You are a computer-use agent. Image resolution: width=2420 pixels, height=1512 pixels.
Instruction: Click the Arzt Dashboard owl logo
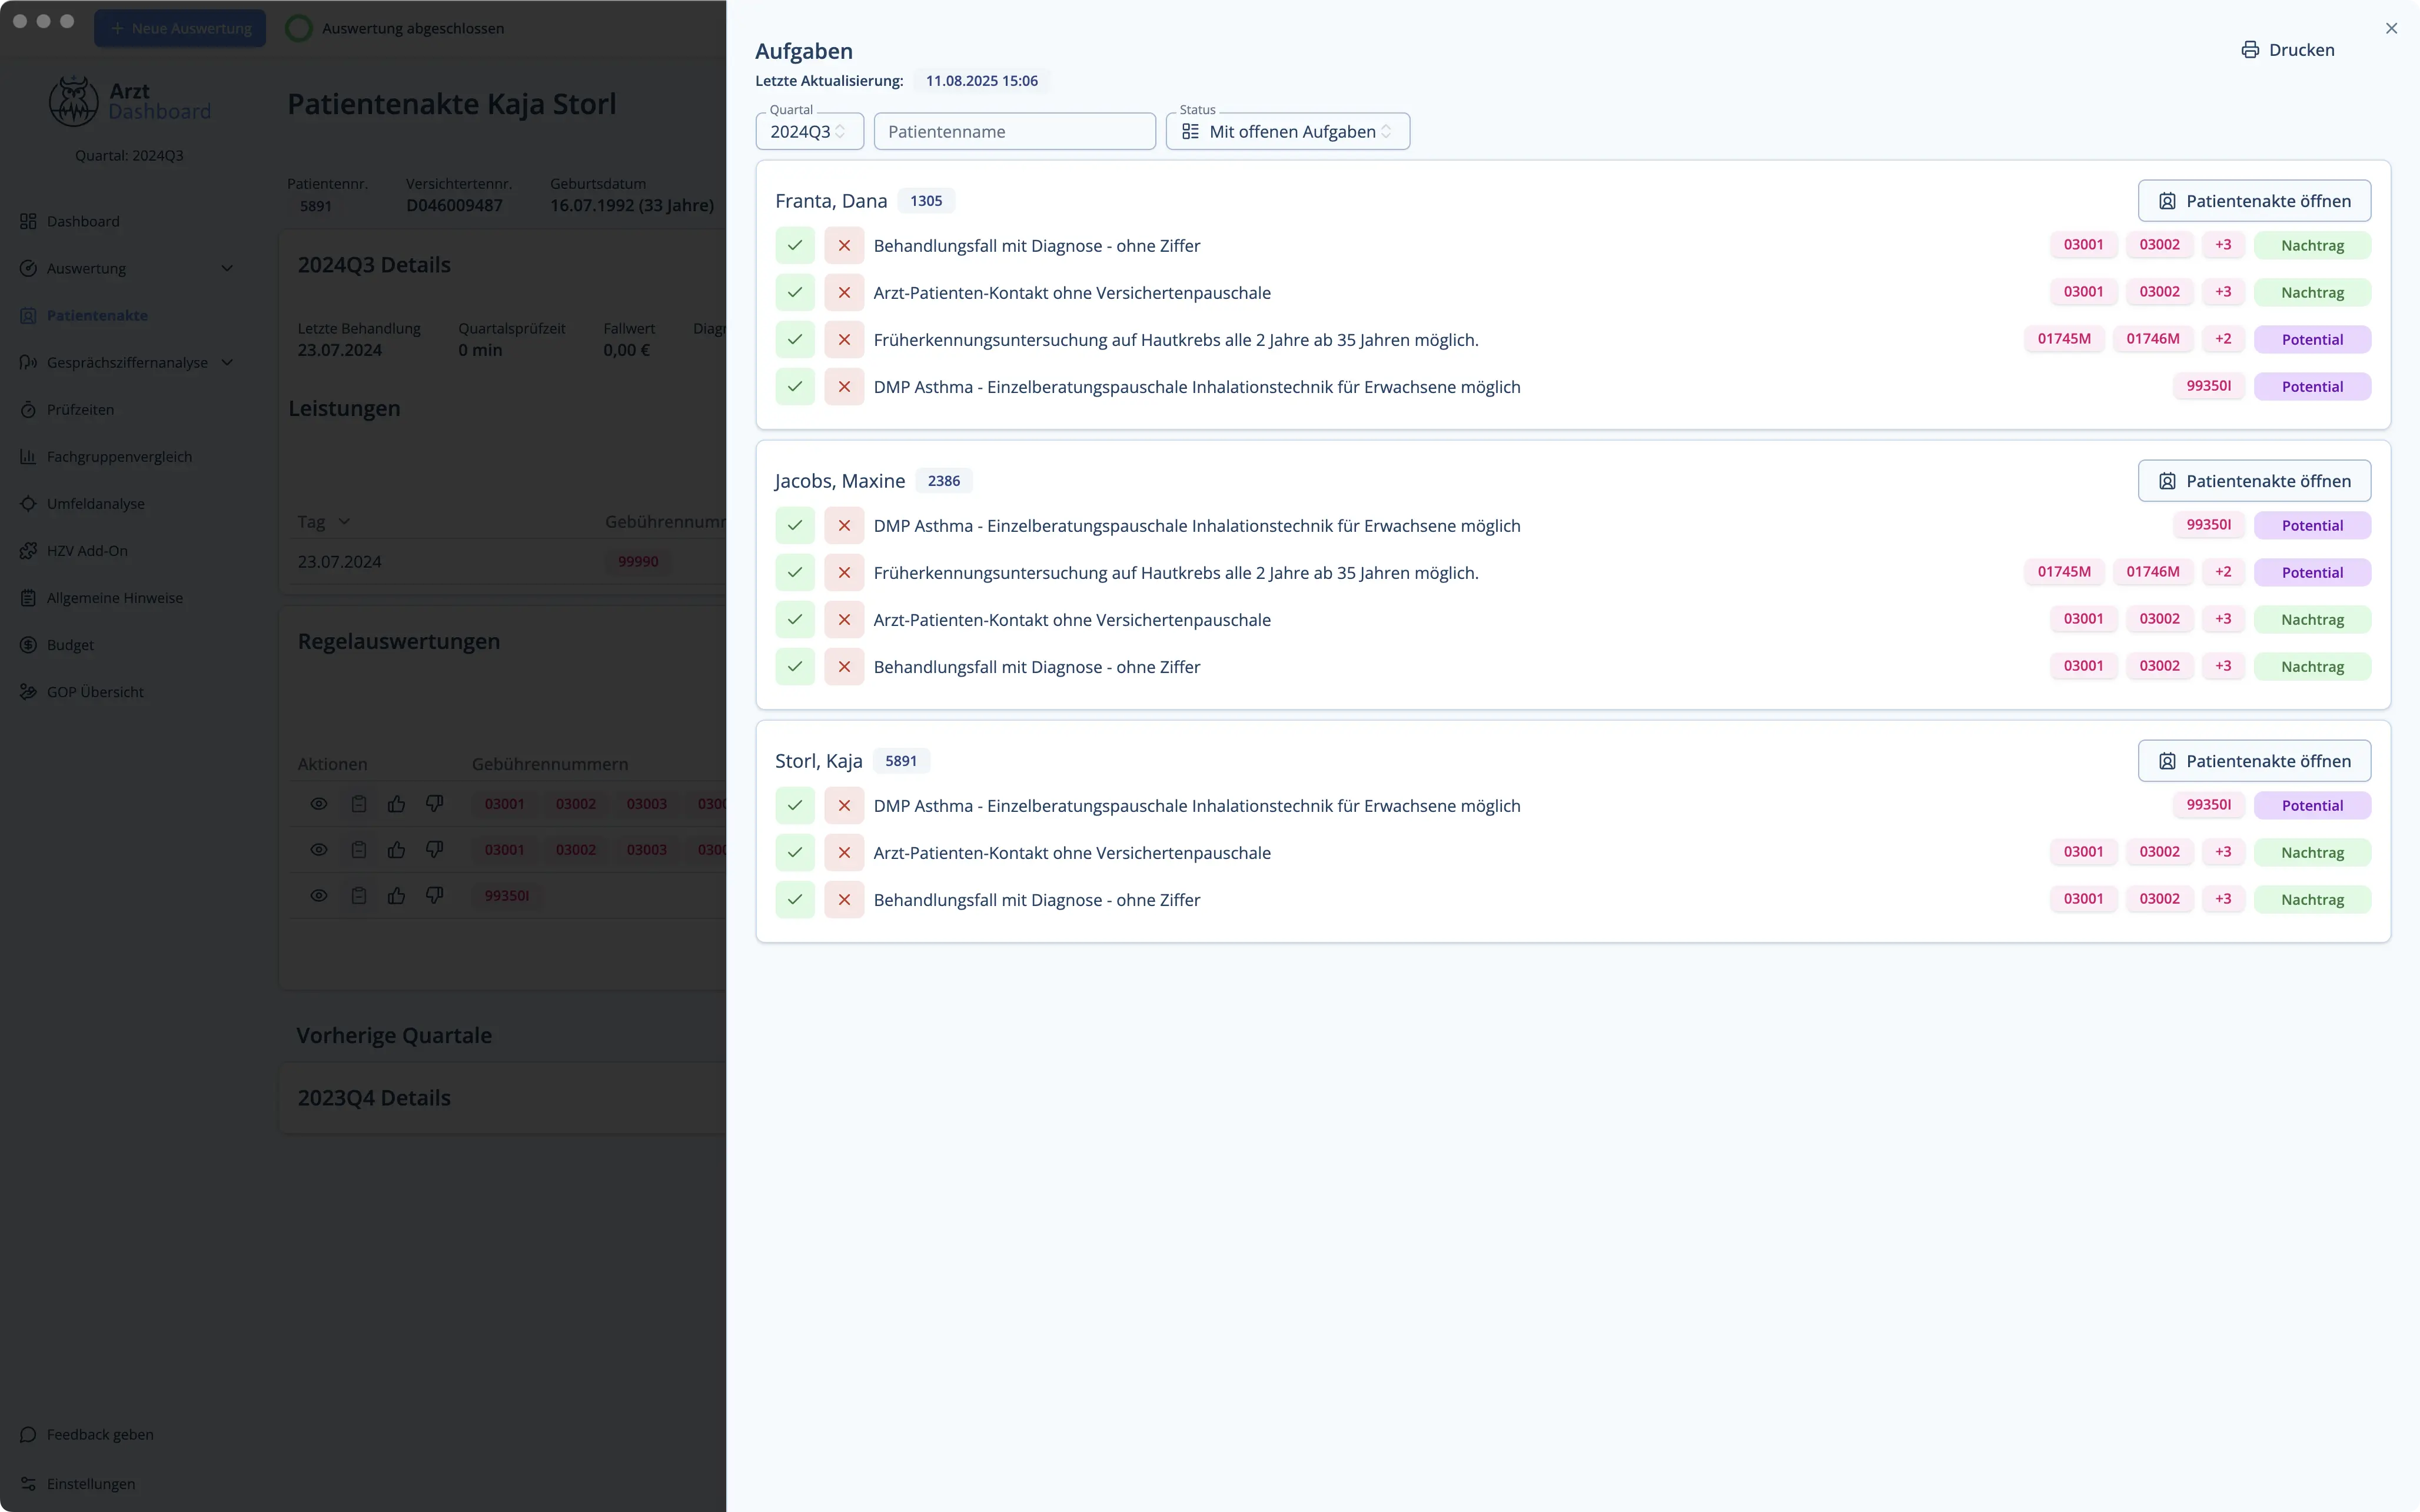tap(74, 101)
